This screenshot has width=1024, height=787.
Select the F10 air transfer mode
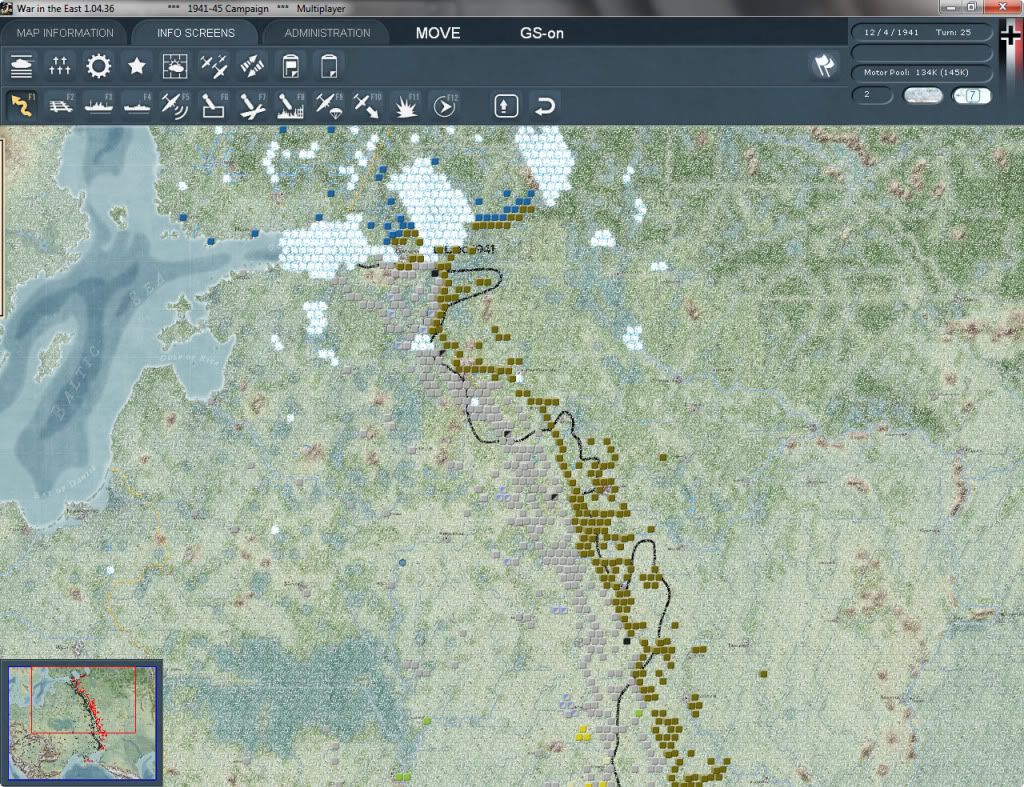(x=367, y=106)
